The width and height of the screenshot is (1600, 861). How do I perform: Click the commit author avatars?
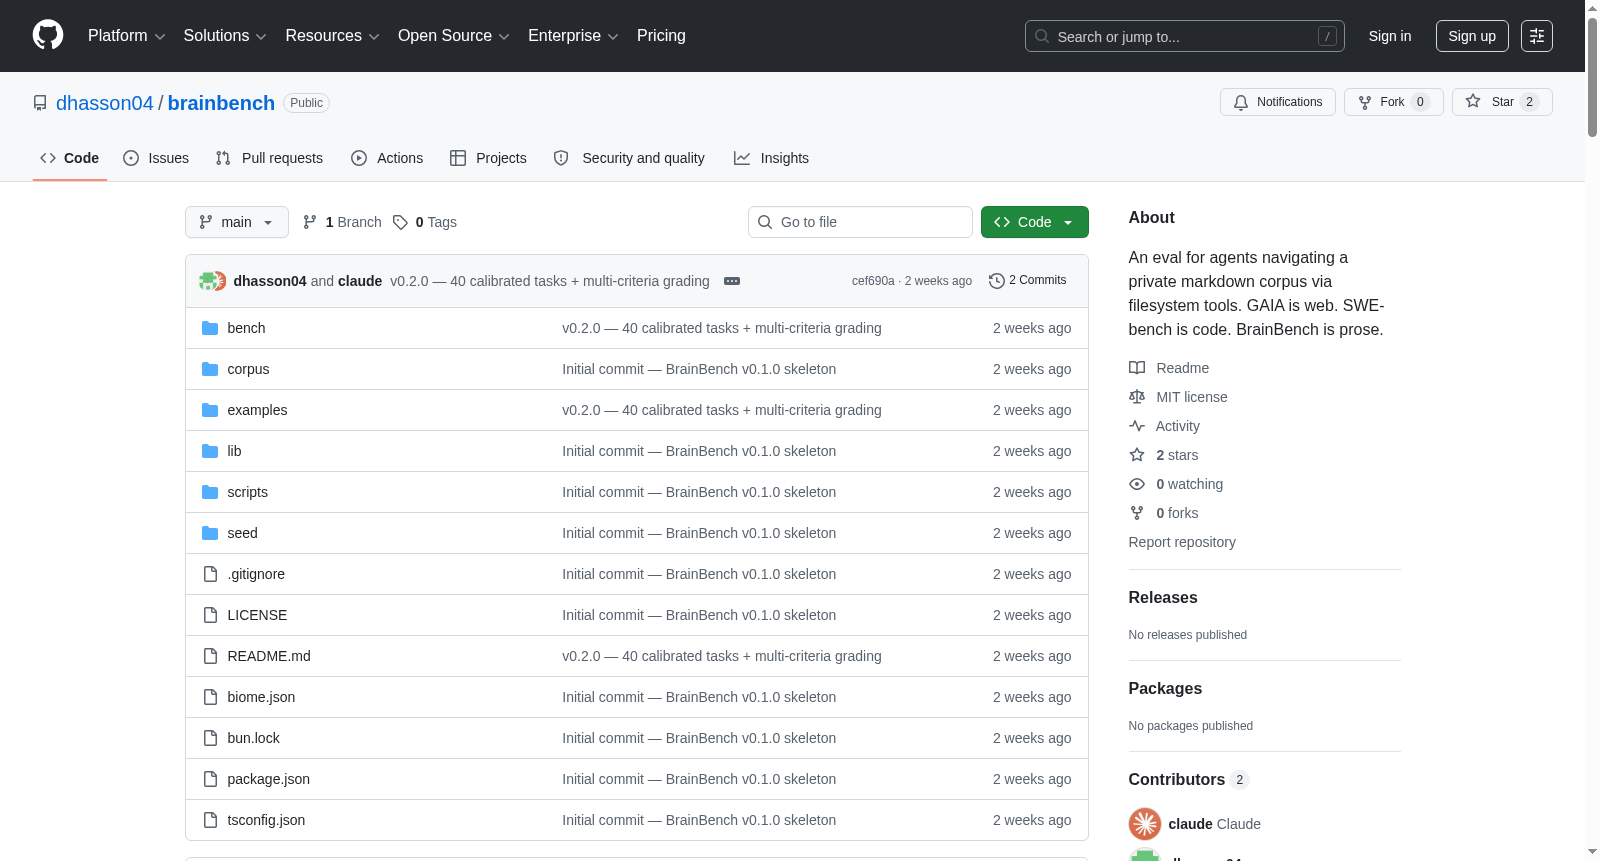212,281
